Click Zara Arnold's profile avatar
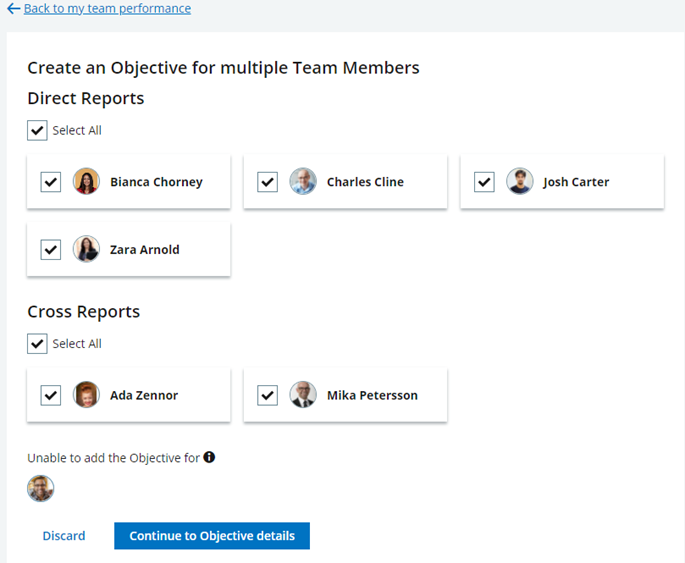The width and height of the screenshot is (685, 563). (x=87, y=249)
